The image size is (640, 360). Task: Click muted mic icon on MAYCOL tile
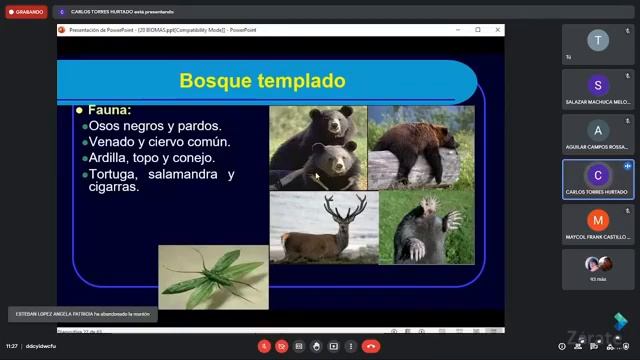[x=627, y=211]
